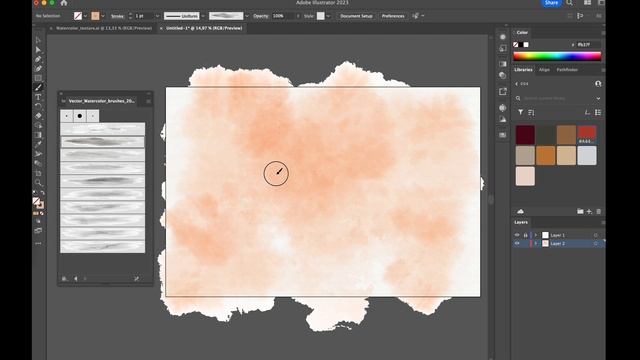Click Layer 2 target circle
Screen dimensions: 640x360
click(596, 243)
